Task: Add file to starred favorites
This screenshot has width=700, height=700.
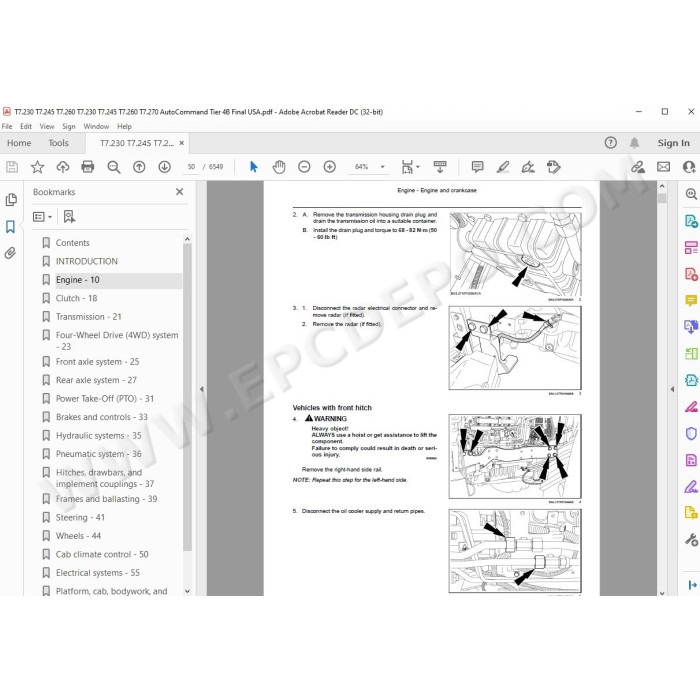Action: [x=37, y=167]
